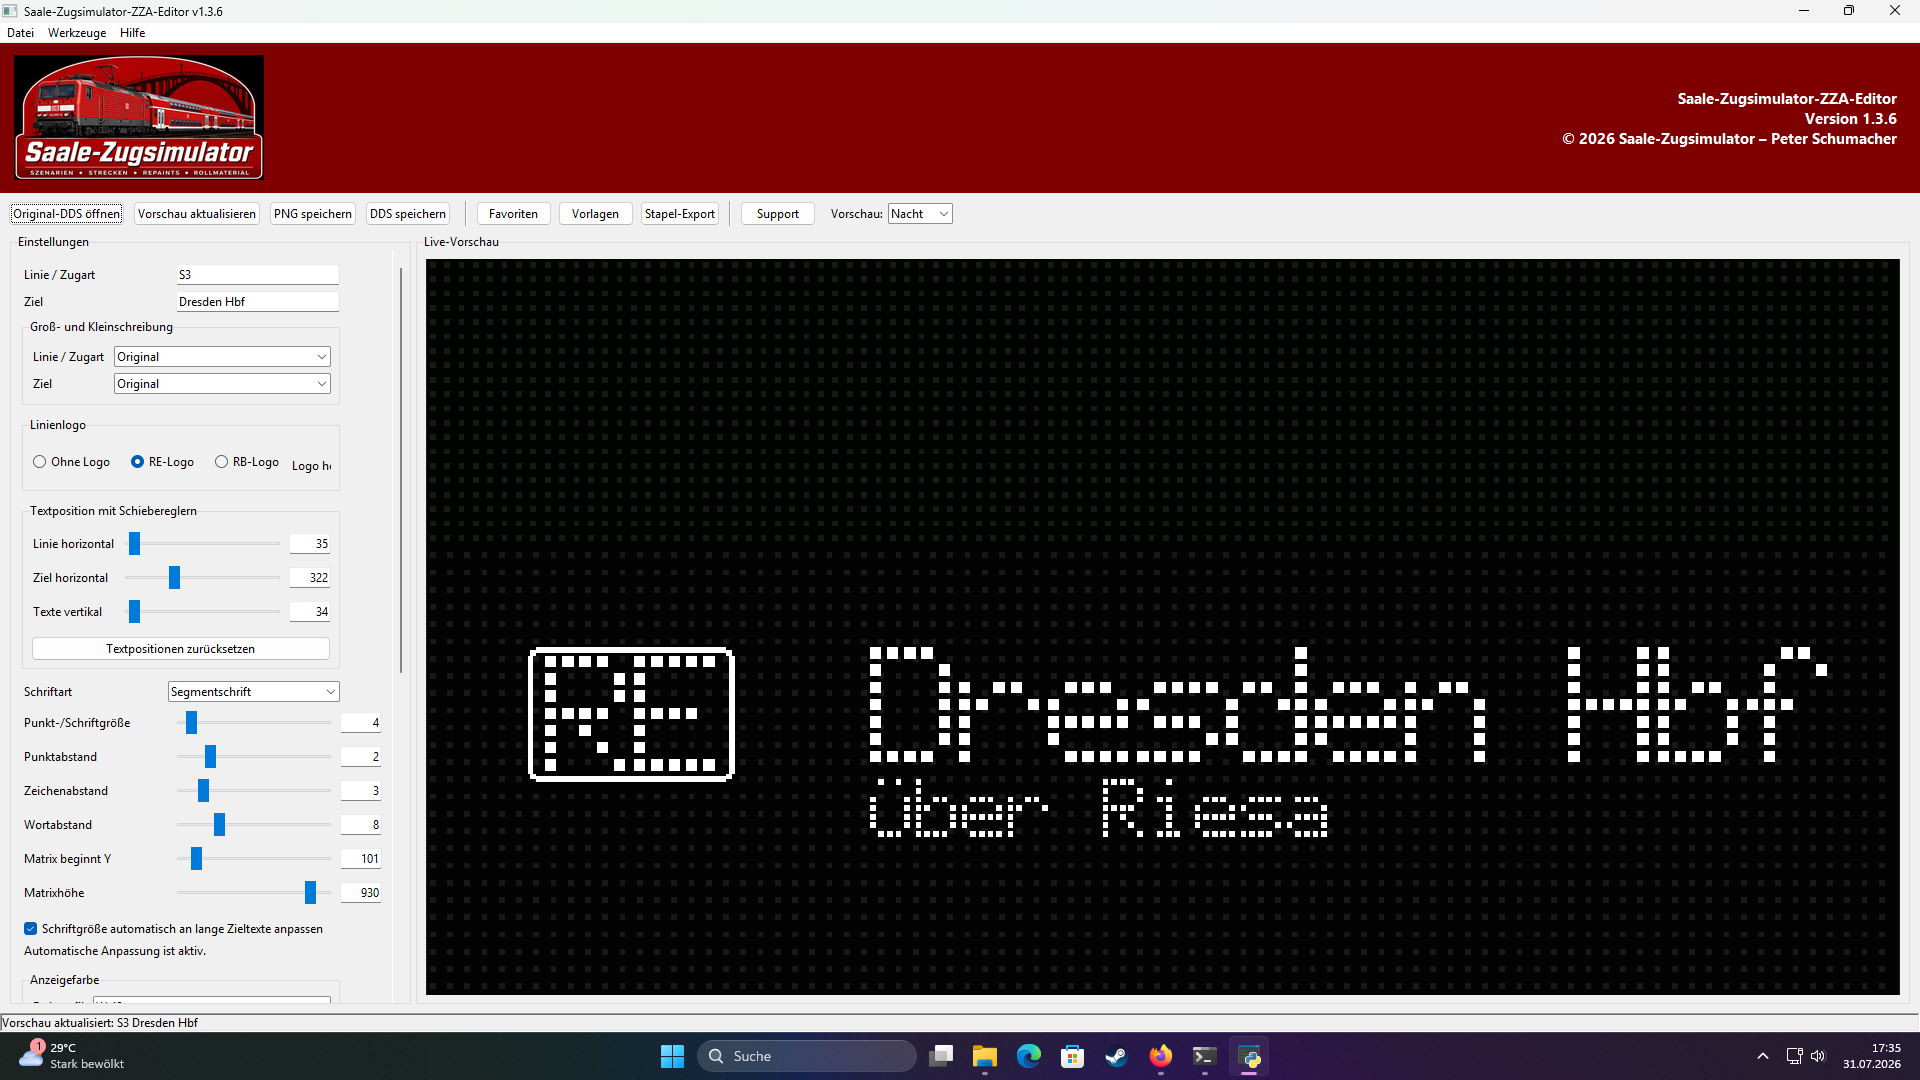1920x1080 pixels.
Task: Click Matrixhöhe value field 930
Action: (x=361, y=893)
